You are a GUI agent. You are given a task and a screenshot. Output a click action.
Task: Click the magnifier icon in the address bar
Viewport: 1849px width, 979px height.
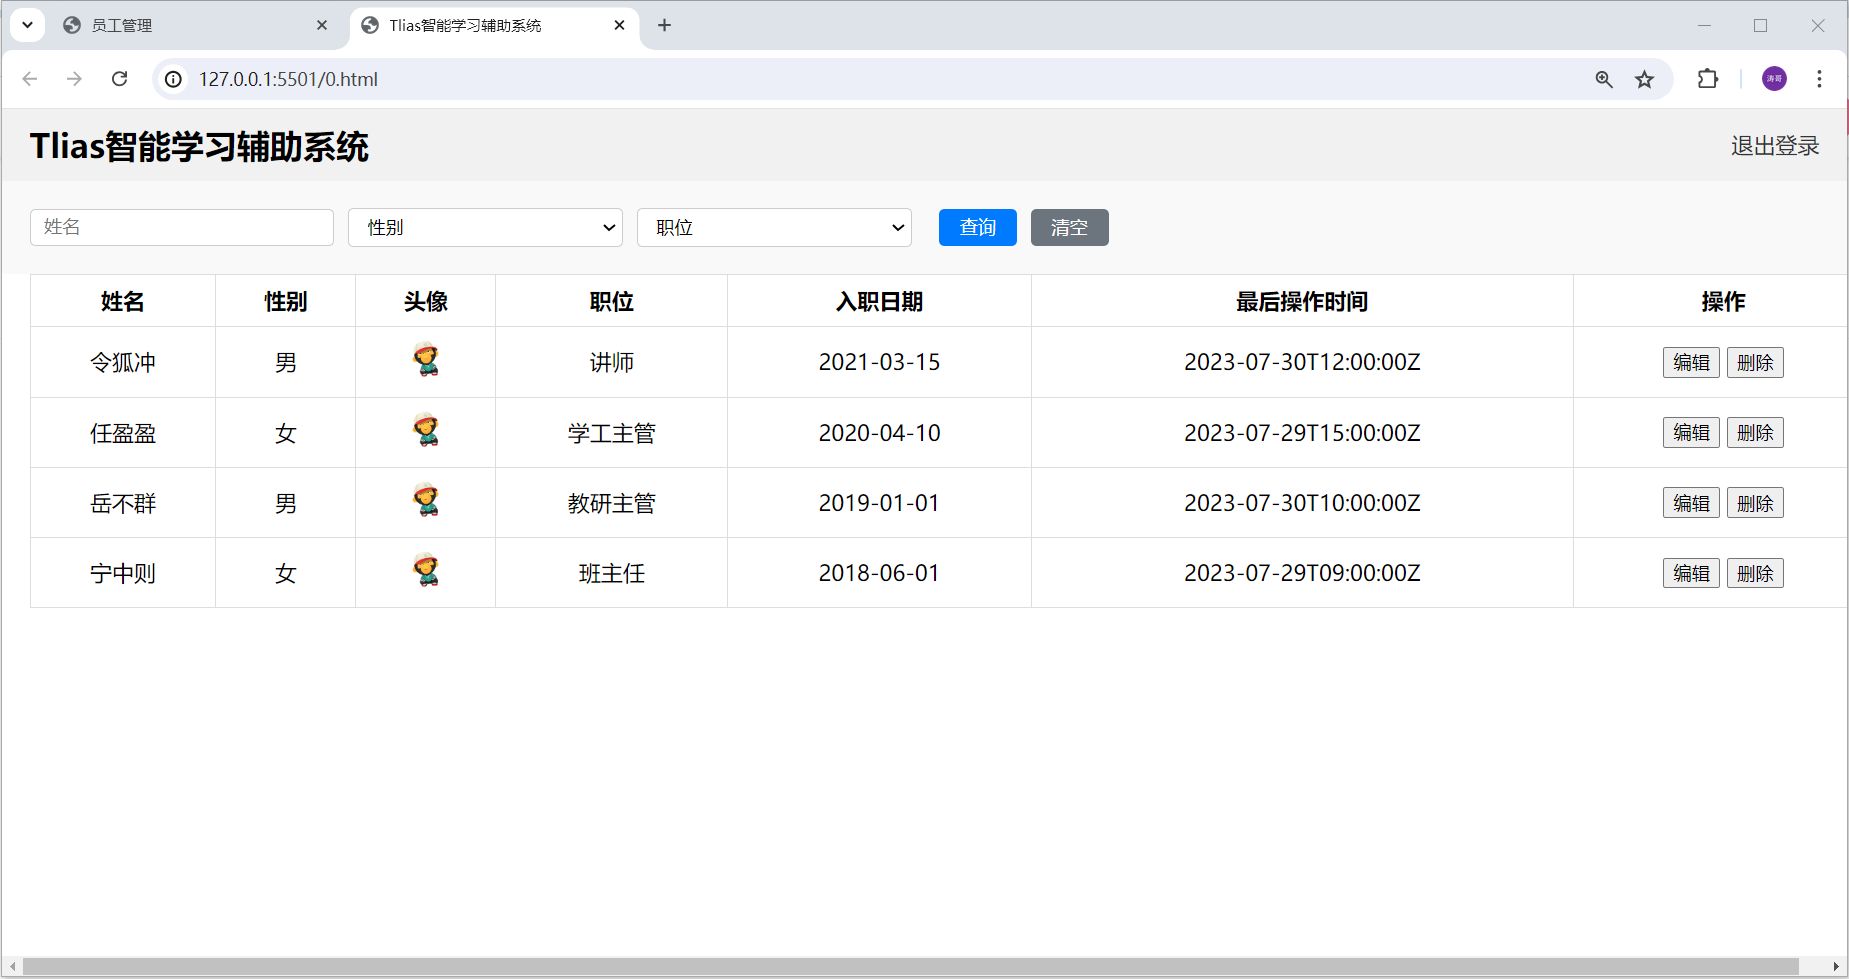(1604, 79)
